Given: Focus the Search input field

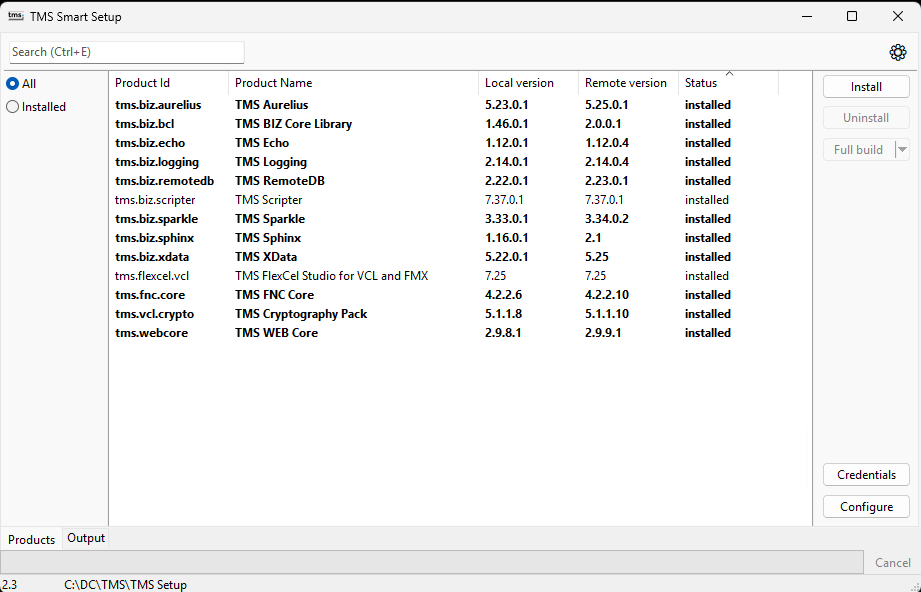Looking at the screenshot, I should (127, 52).
